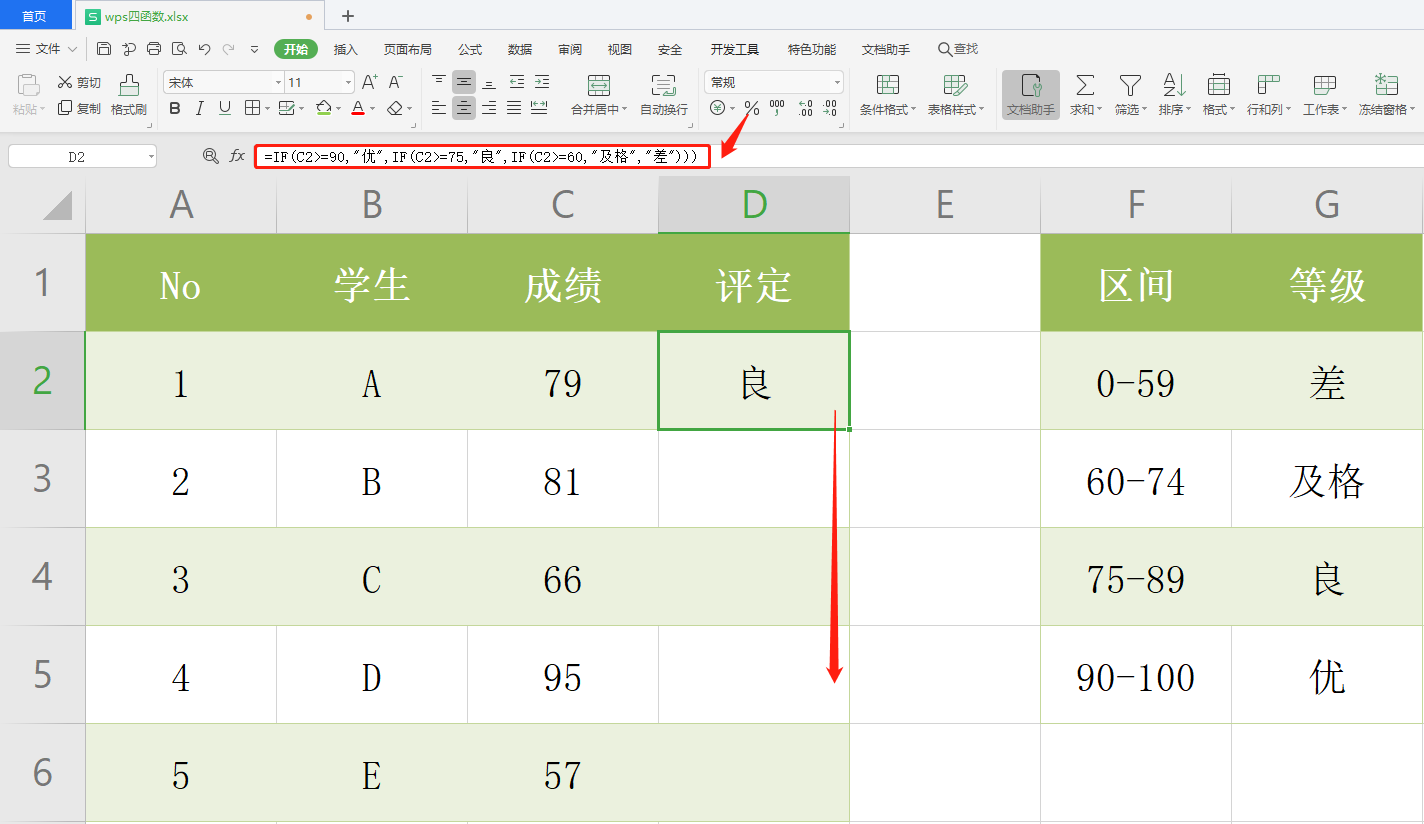Click the Print Preview icon
Viewport: 1424px width, 824px height.
click(x=179, y=48)
